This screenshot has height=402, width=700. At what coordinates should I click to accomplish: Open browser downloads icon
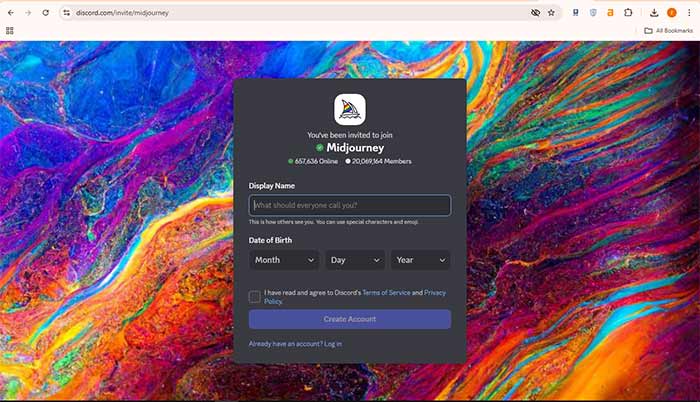[x=654, y=13]
